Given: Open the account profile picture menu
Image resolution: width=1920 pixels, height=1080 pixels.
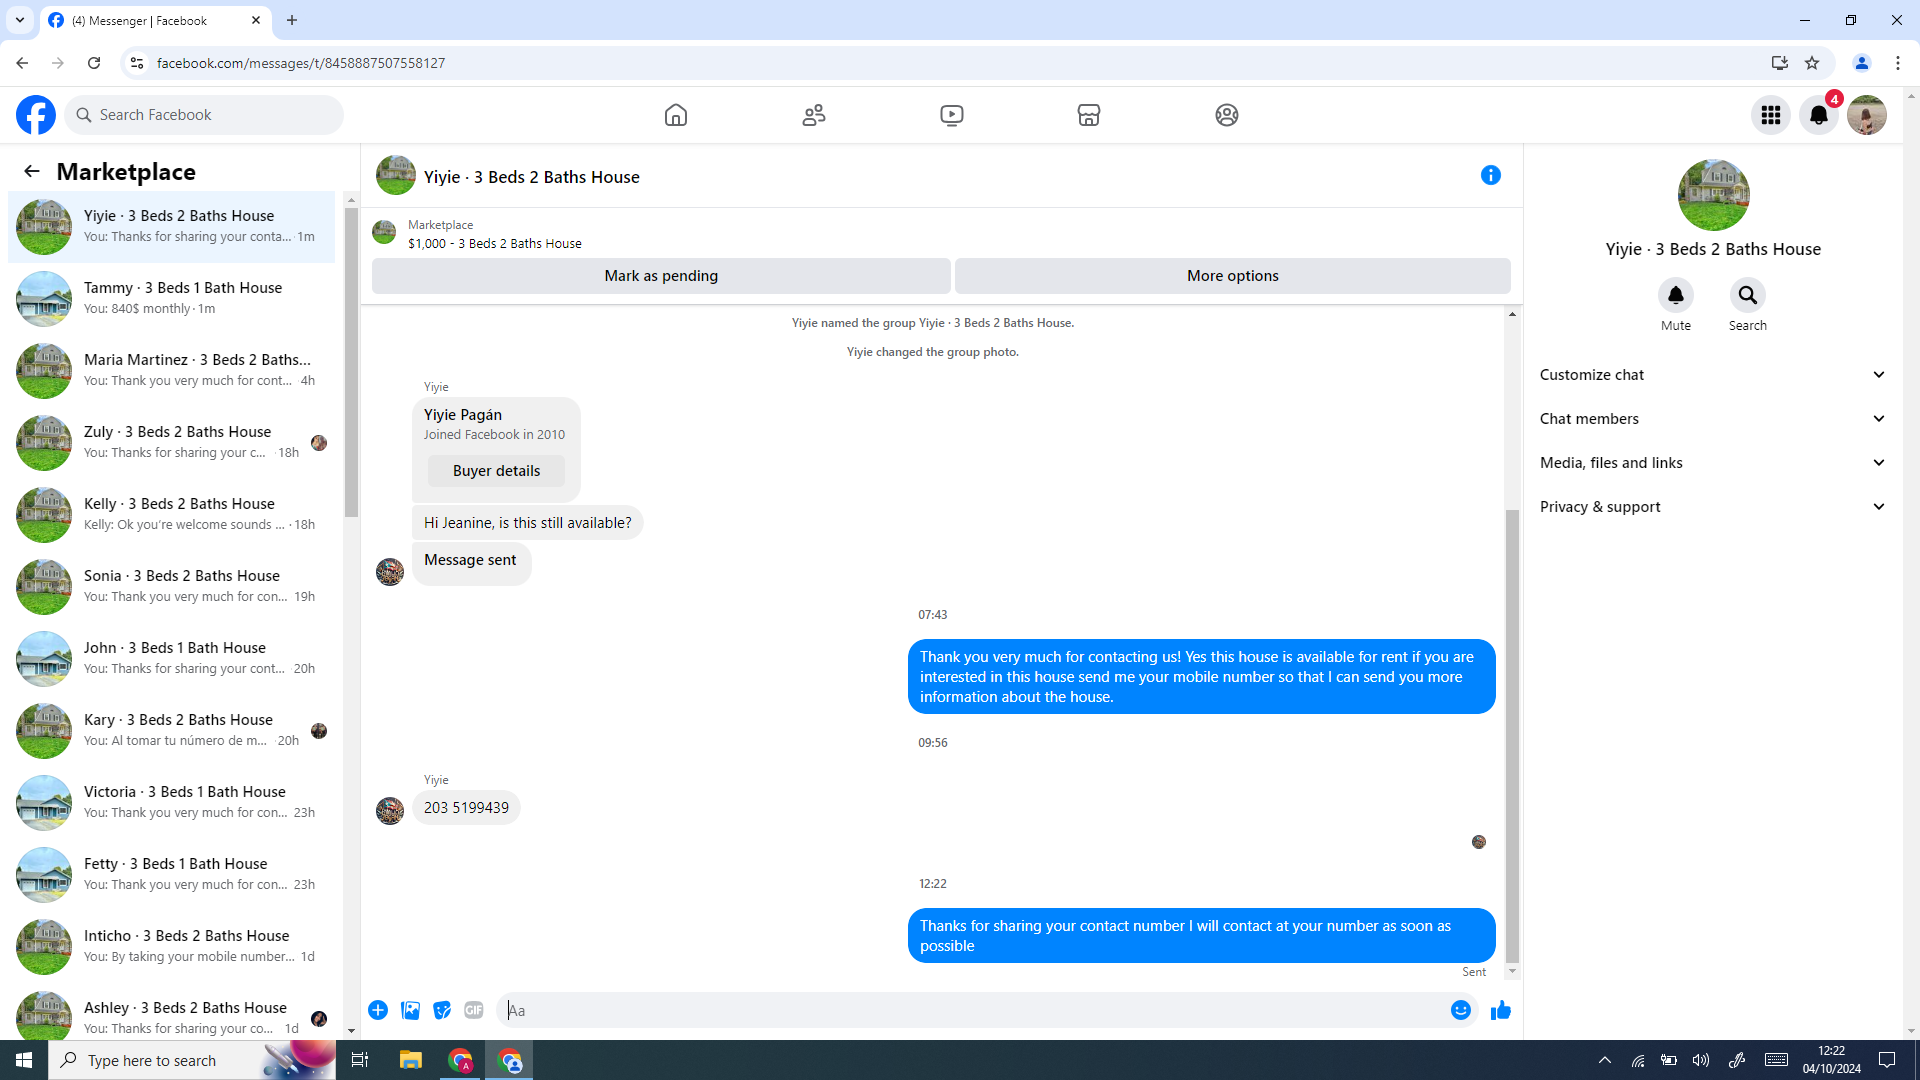Looking at the screenshot, I should click(1867, 115).
